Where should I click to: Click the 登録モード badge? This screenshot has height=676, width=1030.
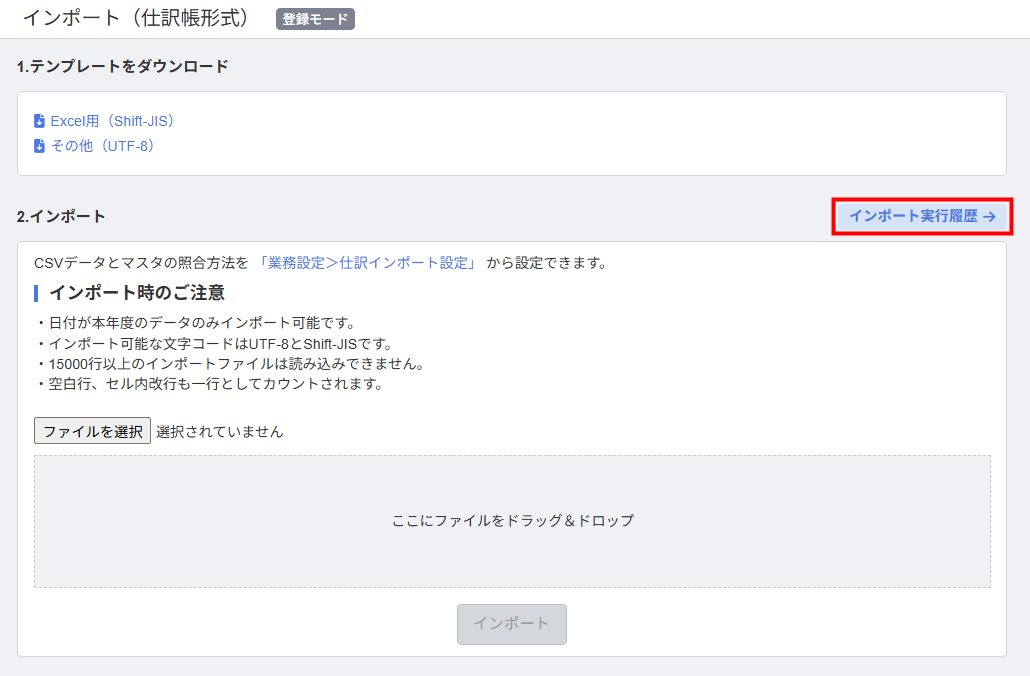coord(315,19)
